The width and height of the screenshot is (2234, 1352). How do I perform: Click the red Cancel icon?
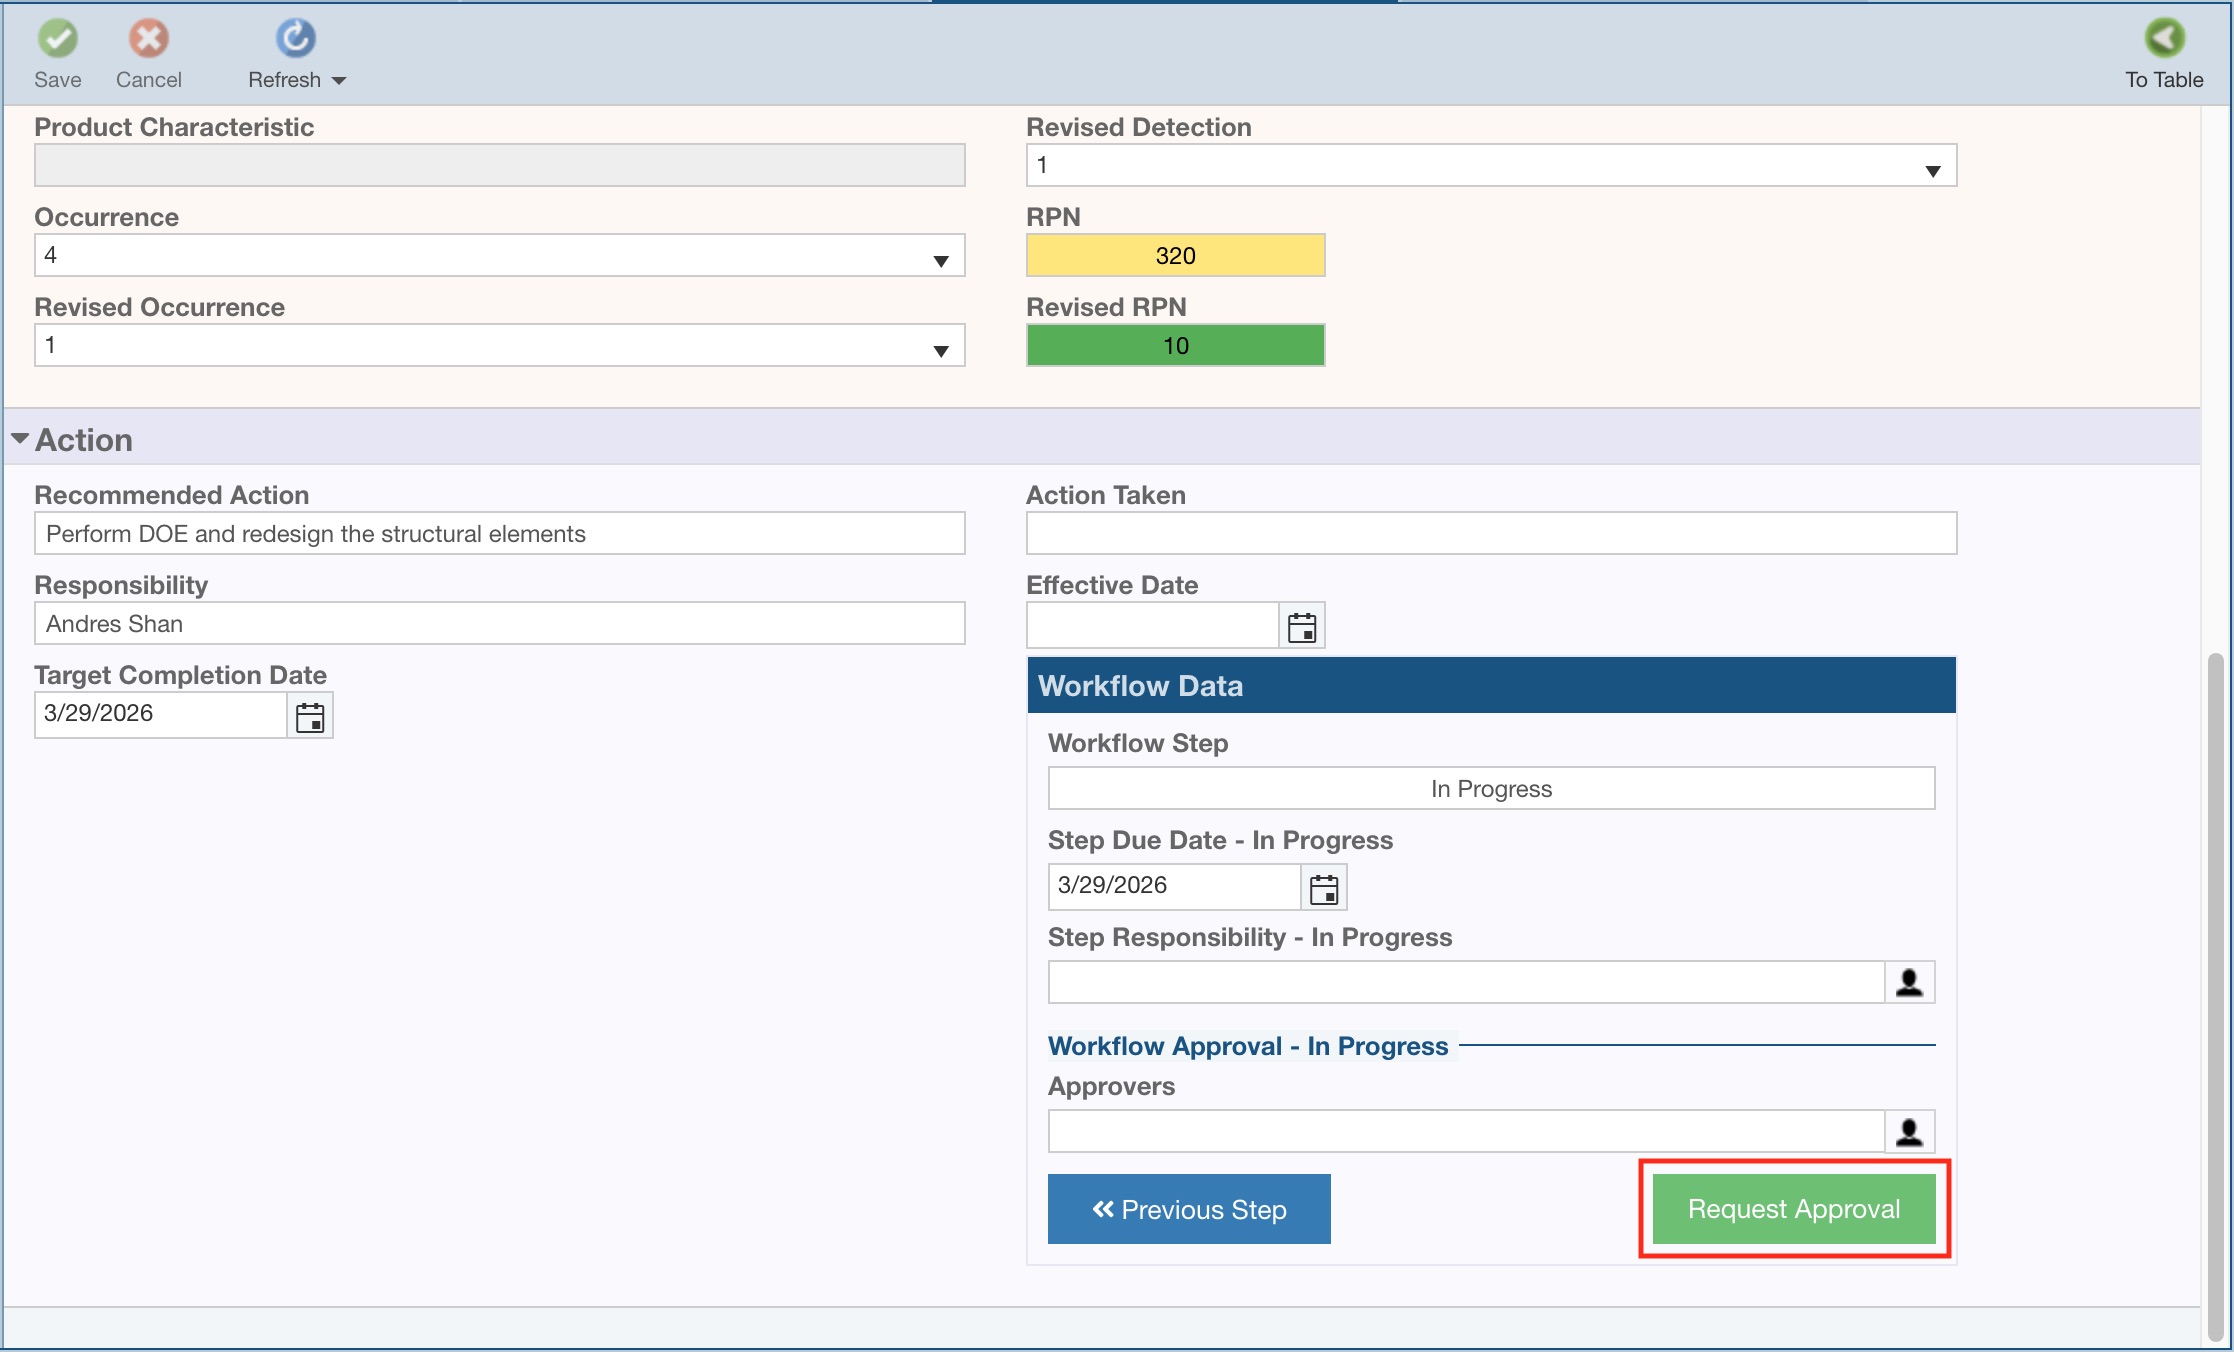[x=148, y=39]
